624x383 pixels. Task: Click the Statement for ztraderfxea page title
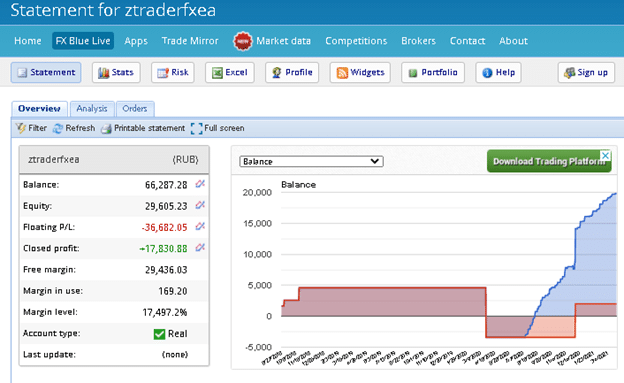pos(113,10)
